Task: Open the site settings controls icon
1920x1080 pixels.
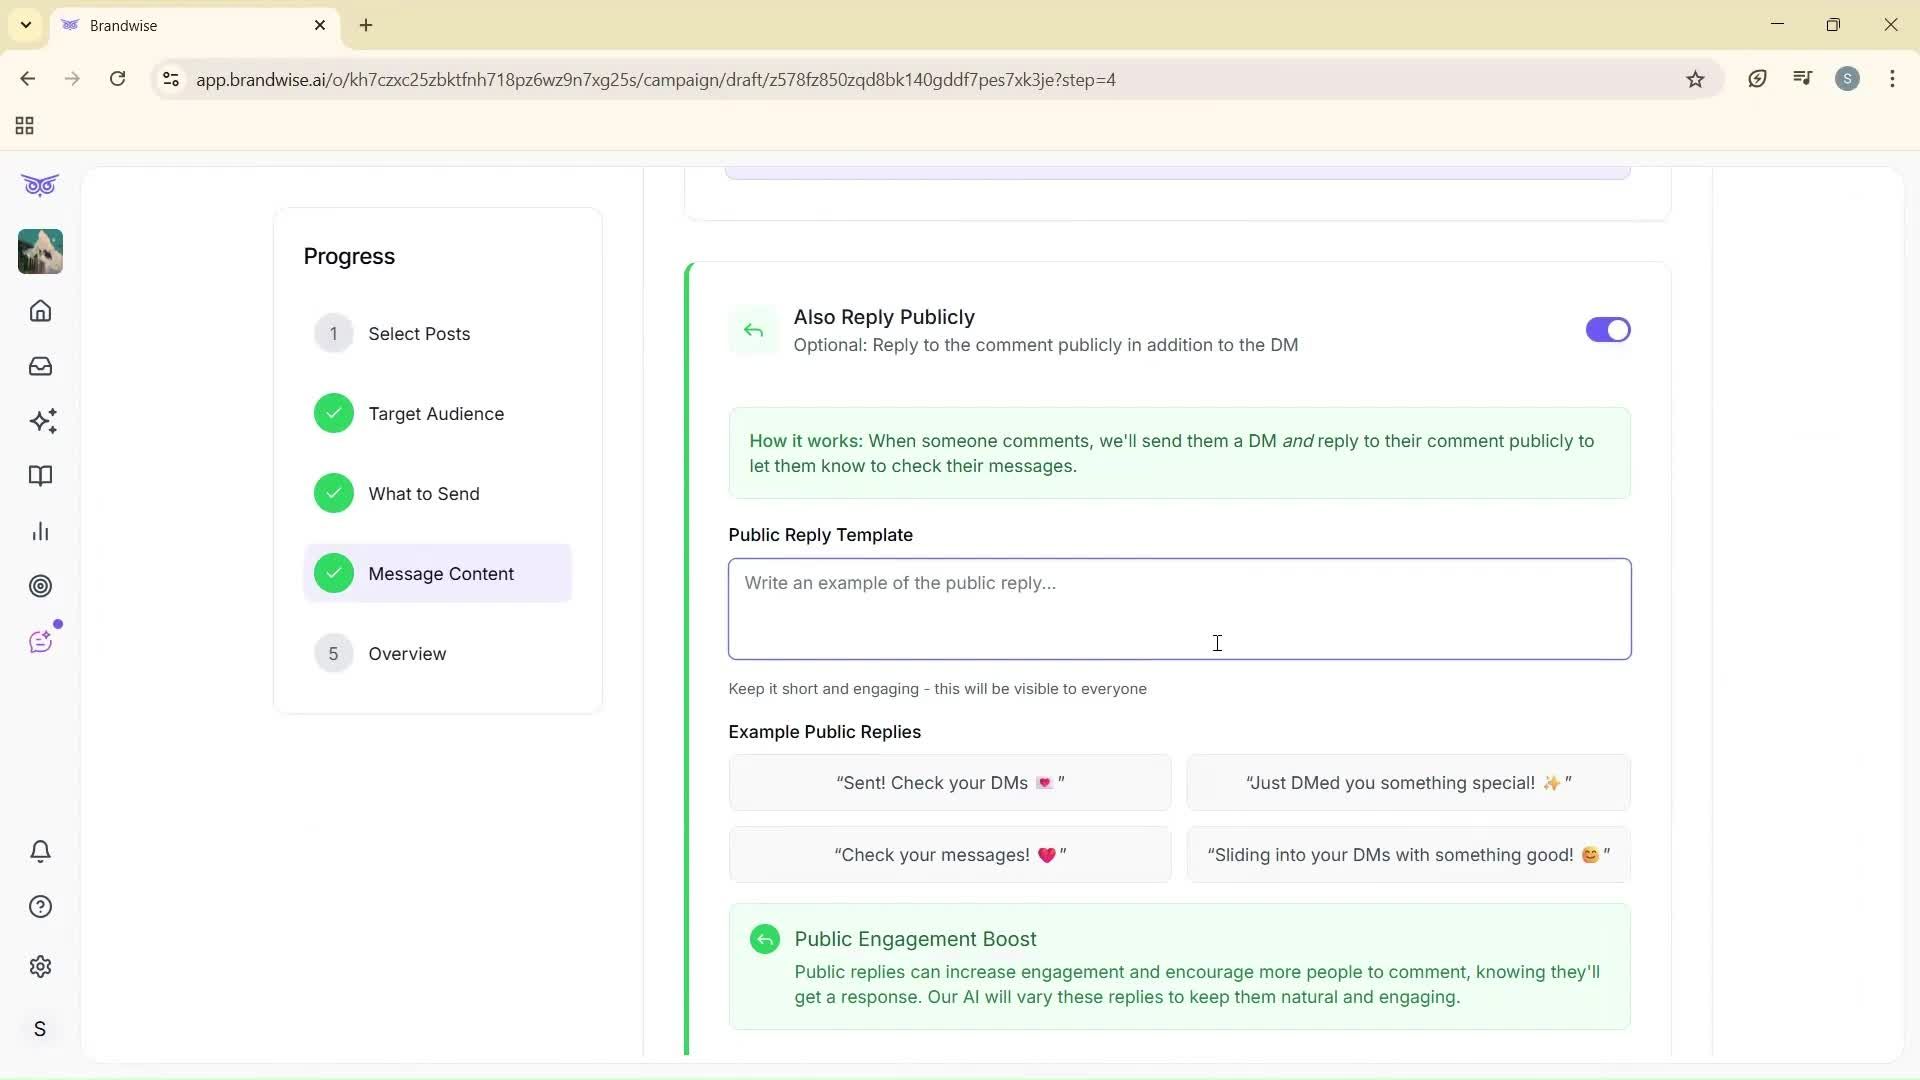Action: (170, 80)
